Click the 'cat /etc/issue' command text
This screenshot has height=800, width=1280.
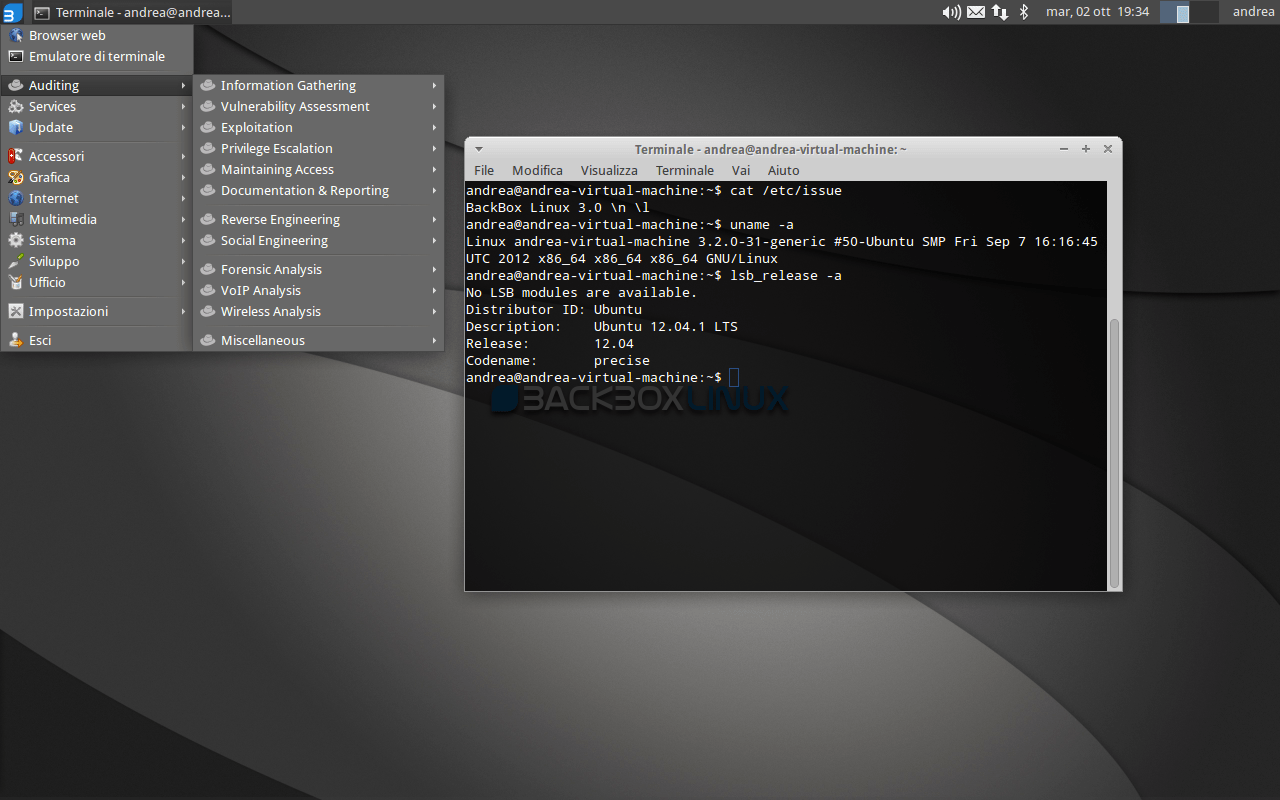786,190
